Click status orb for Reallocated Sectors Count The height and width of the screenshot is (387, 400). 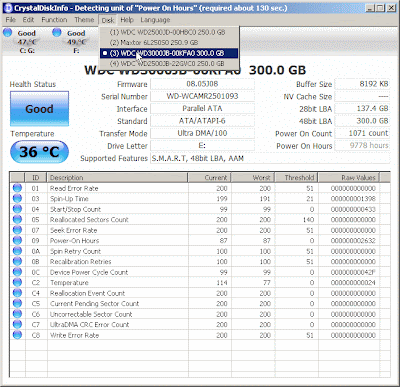point(17,219)
